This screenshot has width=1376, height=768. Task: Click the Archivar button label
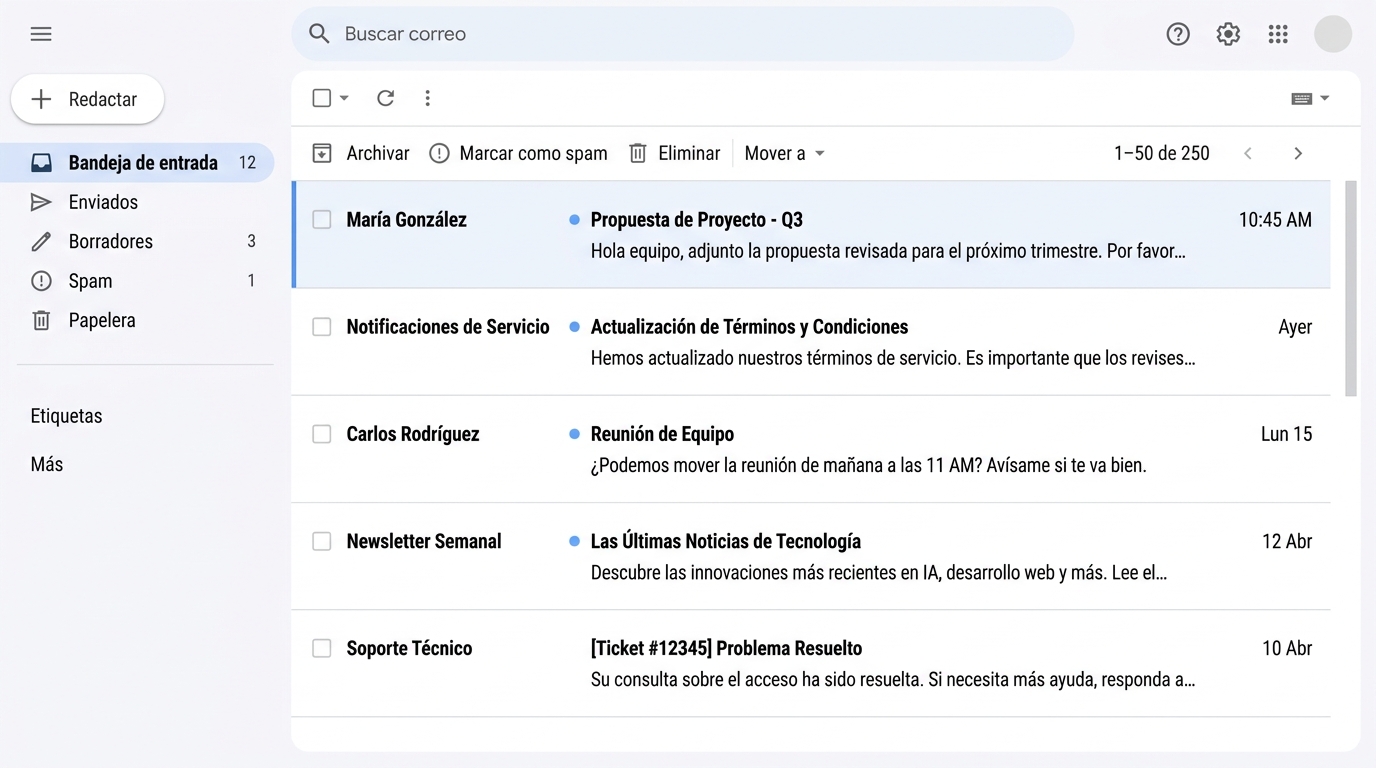pyautogui.click(x=378, y=153)
